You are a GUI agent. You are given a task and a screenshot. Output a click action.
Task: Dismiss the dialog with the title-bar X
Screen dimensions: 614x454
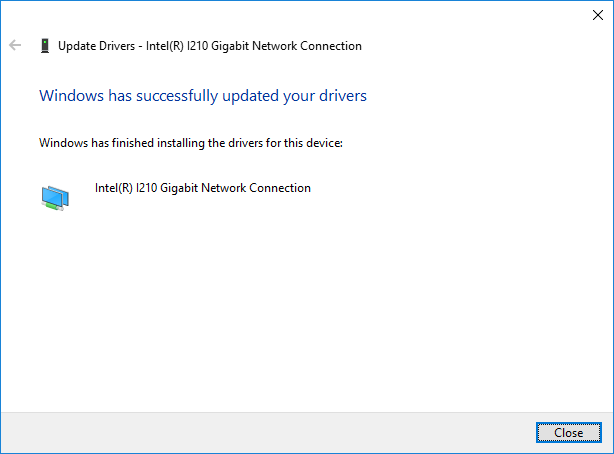[598, 14]
